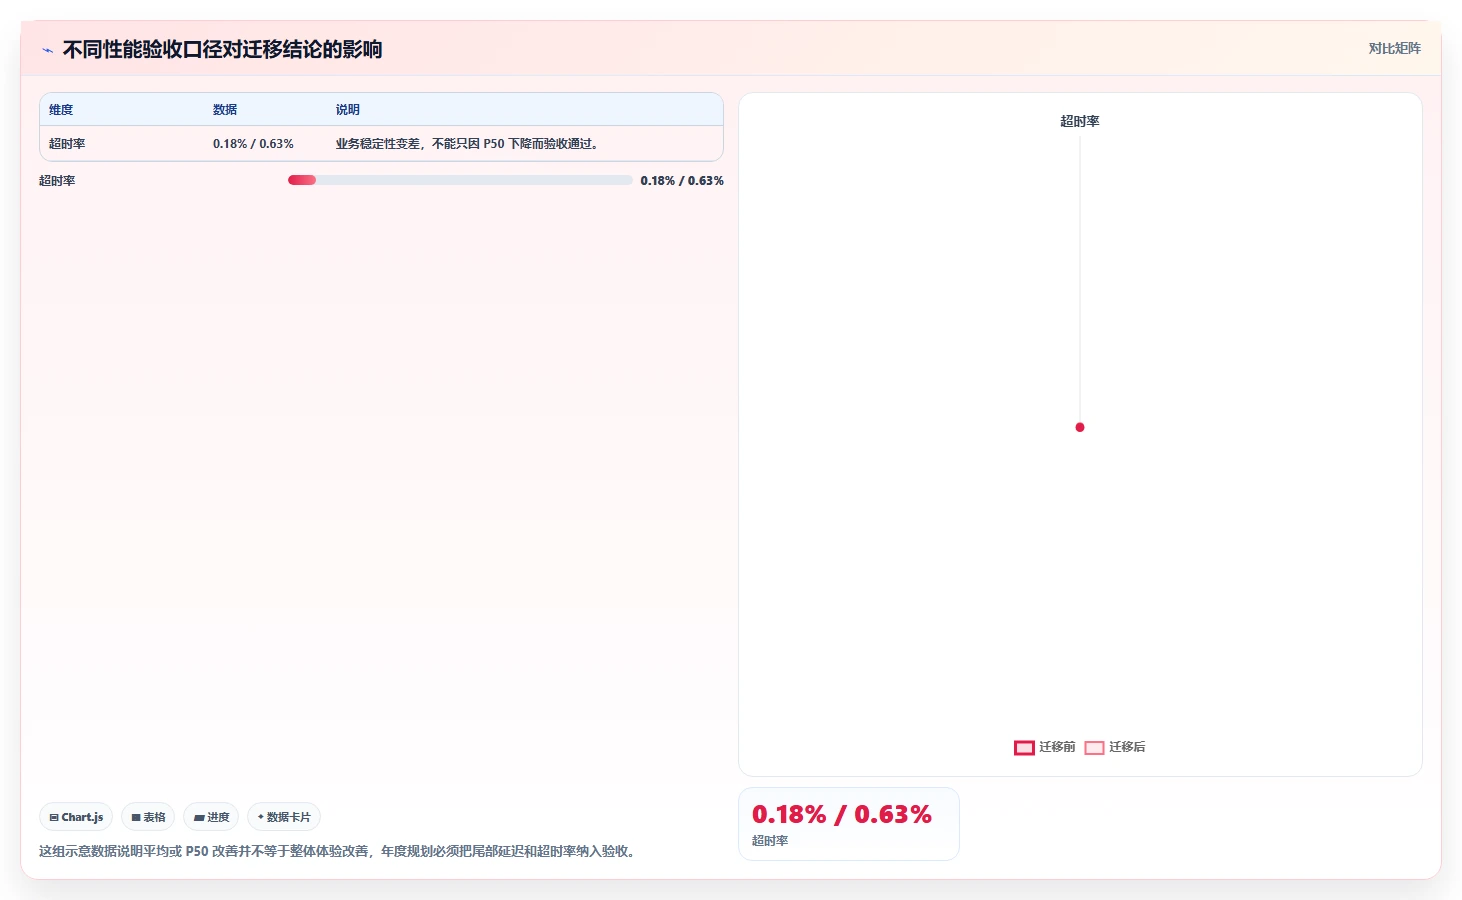1462x900 pixels.
Task: Click the title 不同性能验收口径对迁移结论的影响
Action: [222, 50]
